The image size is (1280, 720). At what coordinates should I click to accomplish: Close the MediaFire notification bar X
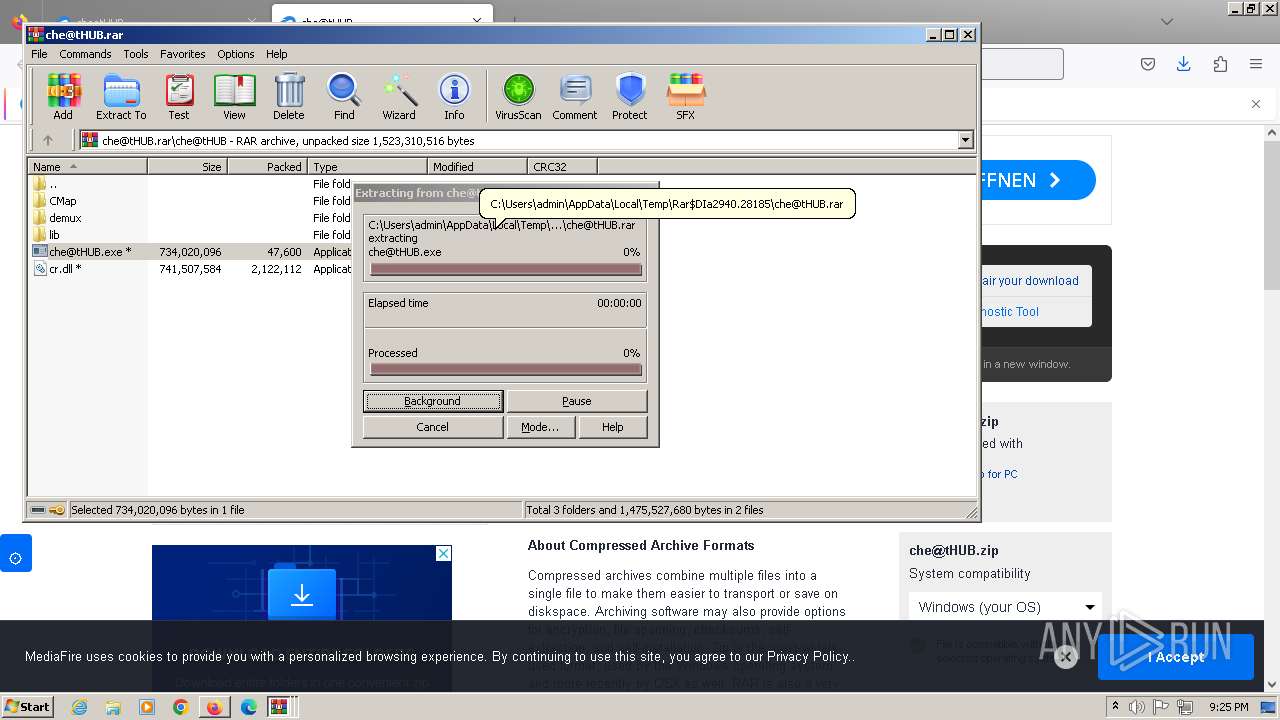tap(1256, 104)
